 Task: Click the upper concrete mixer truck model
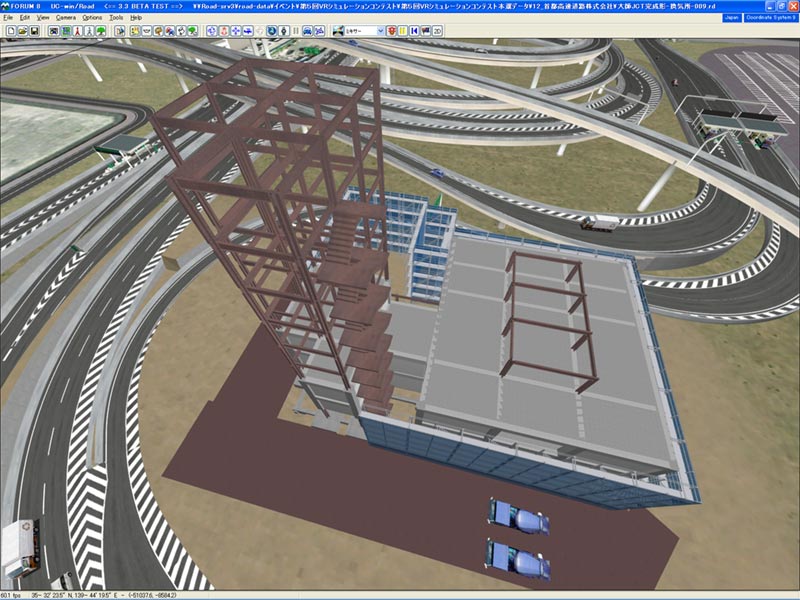[518, 516]
